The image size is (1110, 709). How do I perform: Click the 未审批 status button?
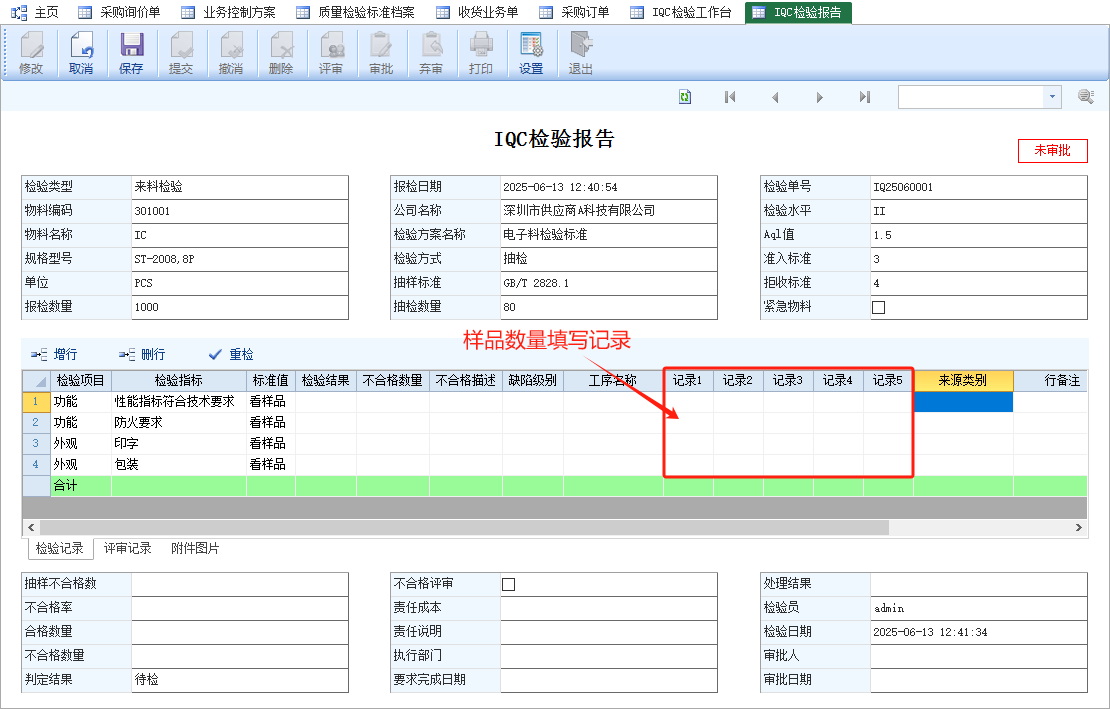pyautogui.click(x=1053, y=151)
